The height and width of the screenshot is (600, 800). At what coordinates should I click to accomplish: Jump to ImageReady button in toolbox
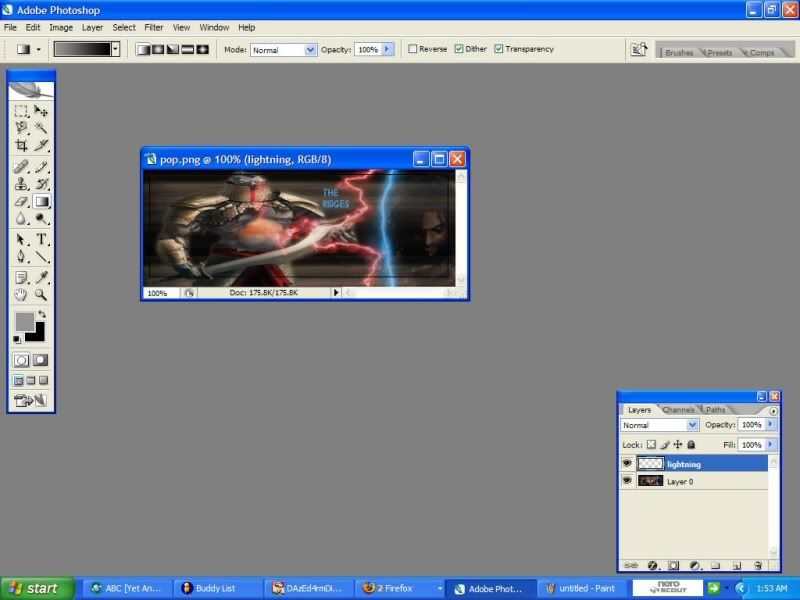coord(31,401)
